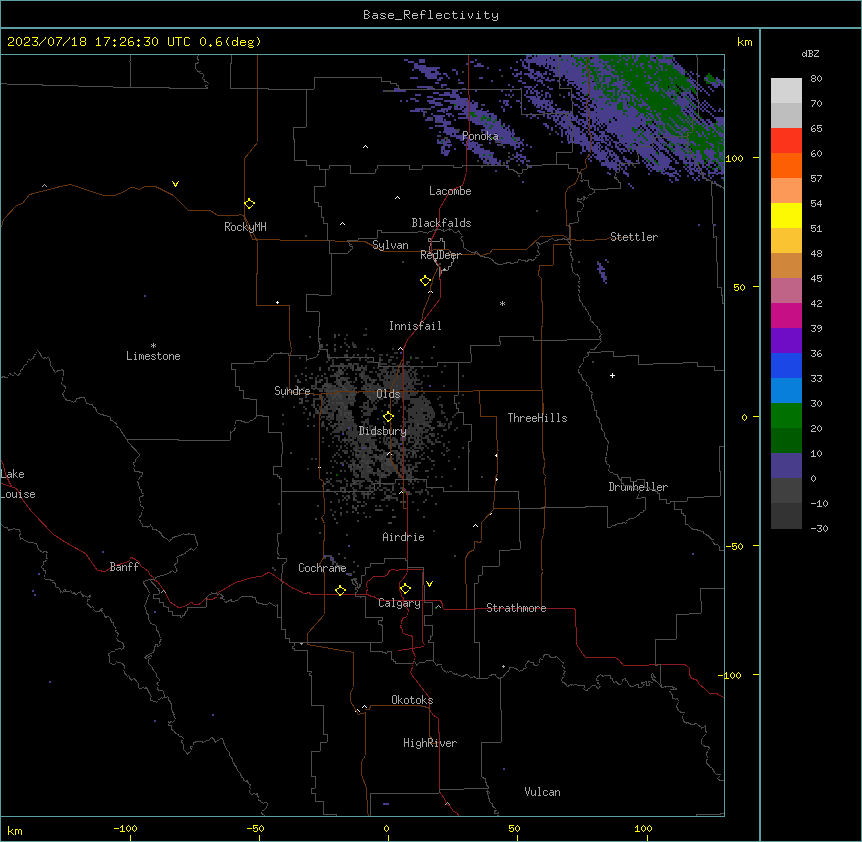Click the yellow marker south of RedDeer

point(425,281)
